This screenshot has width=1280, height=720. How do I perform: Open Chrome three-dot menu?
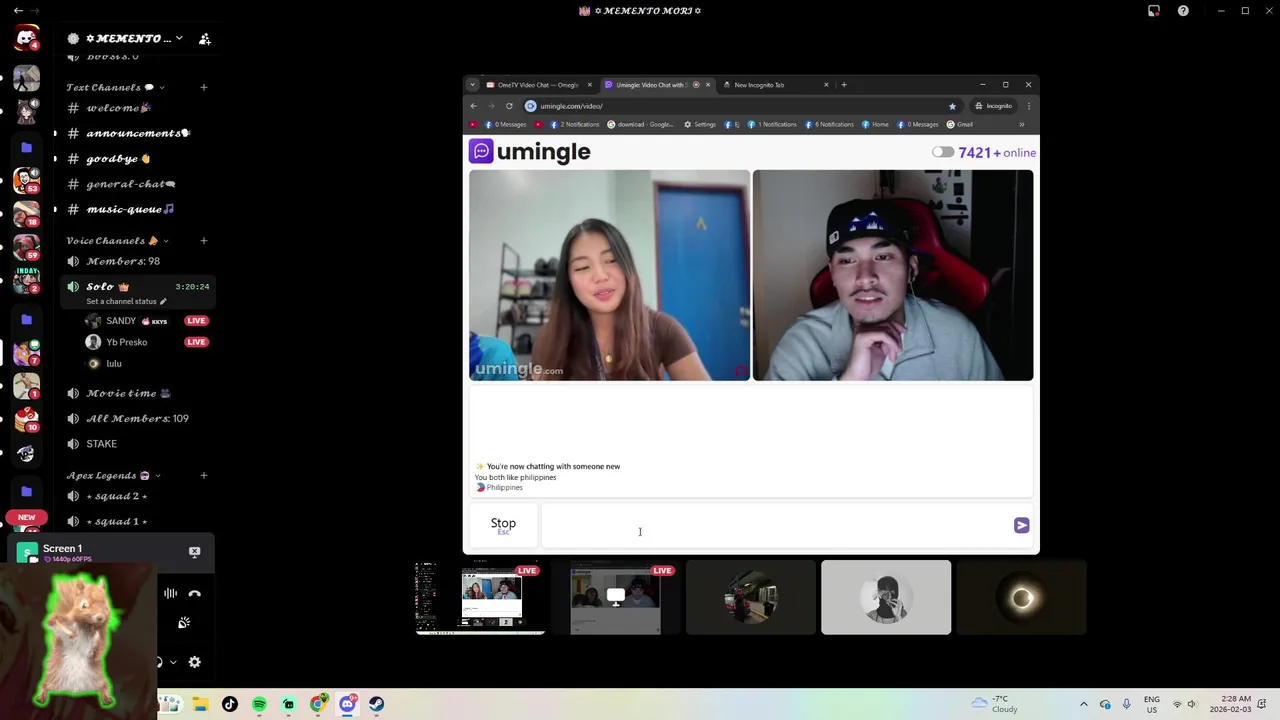click(x=1028, y=106)
